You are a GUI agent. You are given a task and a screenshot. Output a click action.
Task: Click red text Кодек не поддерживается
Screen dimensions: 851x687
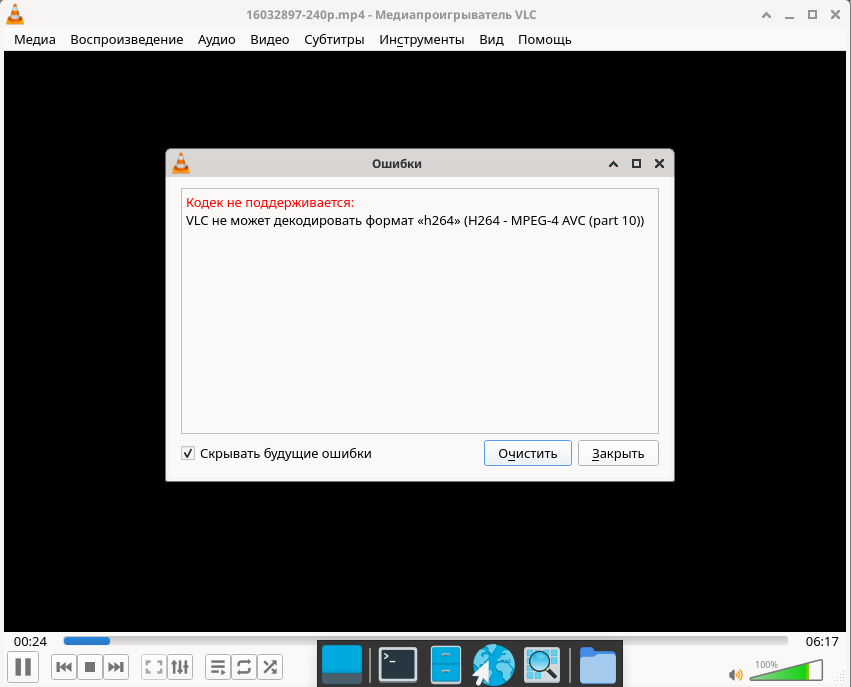pyautogui.click(x=270, y=202)
